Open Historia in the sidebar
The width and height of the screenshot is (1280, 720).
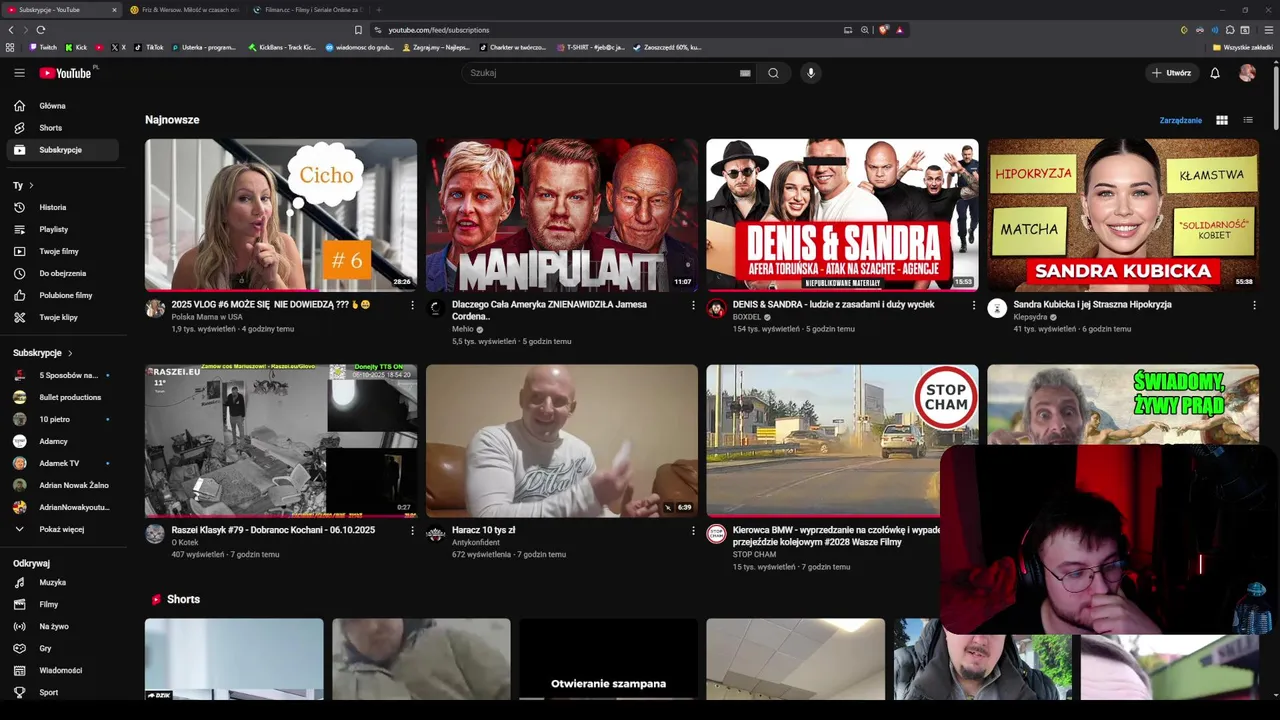pyautogui.click(x=61, y=207)
